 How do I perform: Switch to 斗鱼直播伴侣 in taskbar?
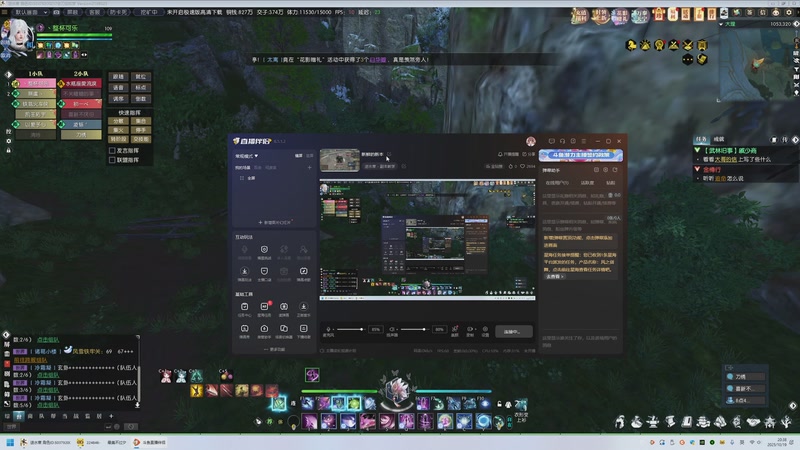pyautogui.click(x=149, y=442)
